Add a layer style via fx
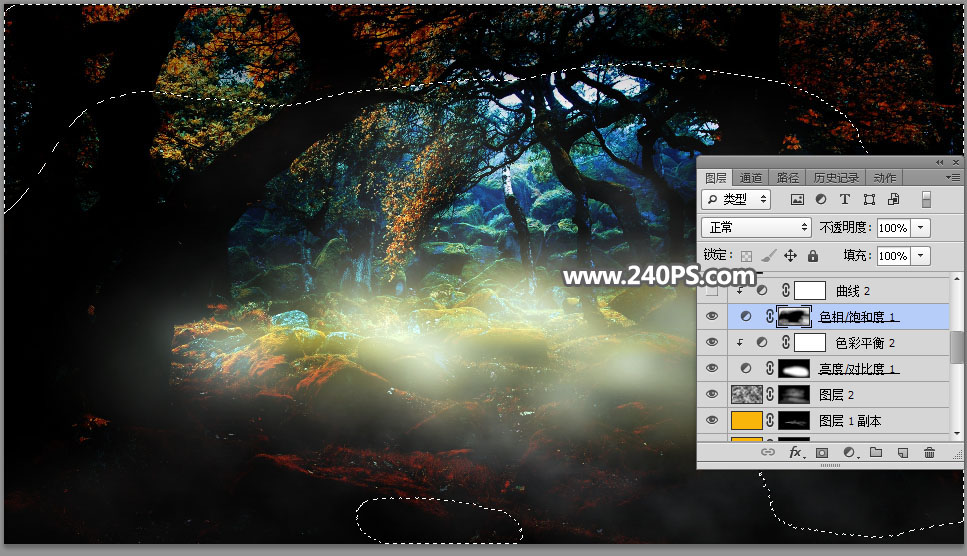 click(797, 452)
